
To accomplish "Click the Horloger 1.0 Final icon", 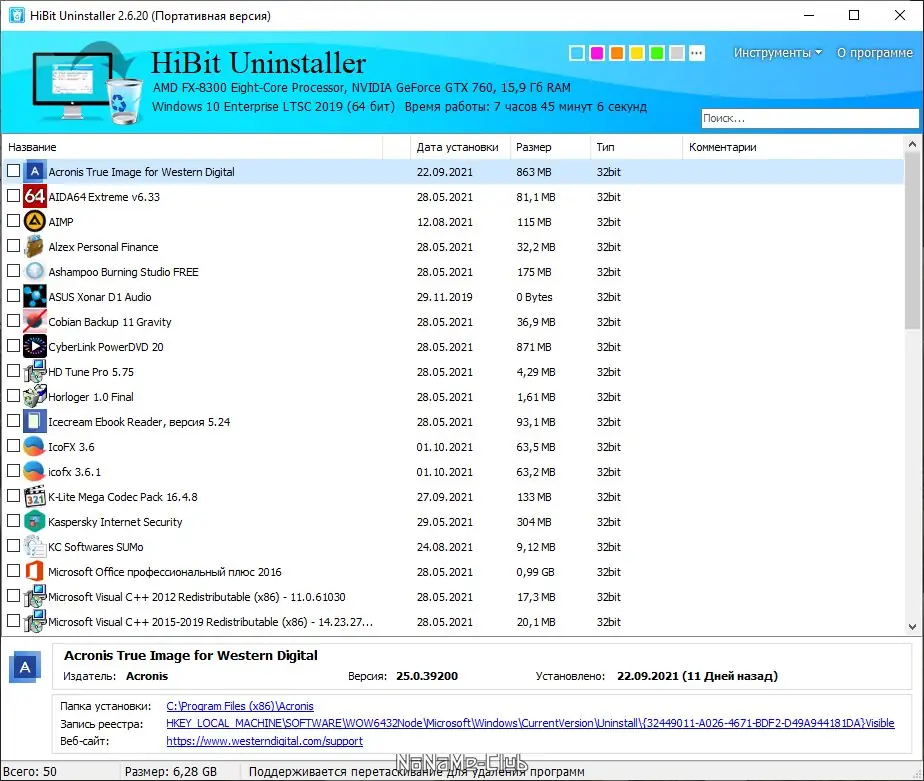I will [x=35, y=396].
